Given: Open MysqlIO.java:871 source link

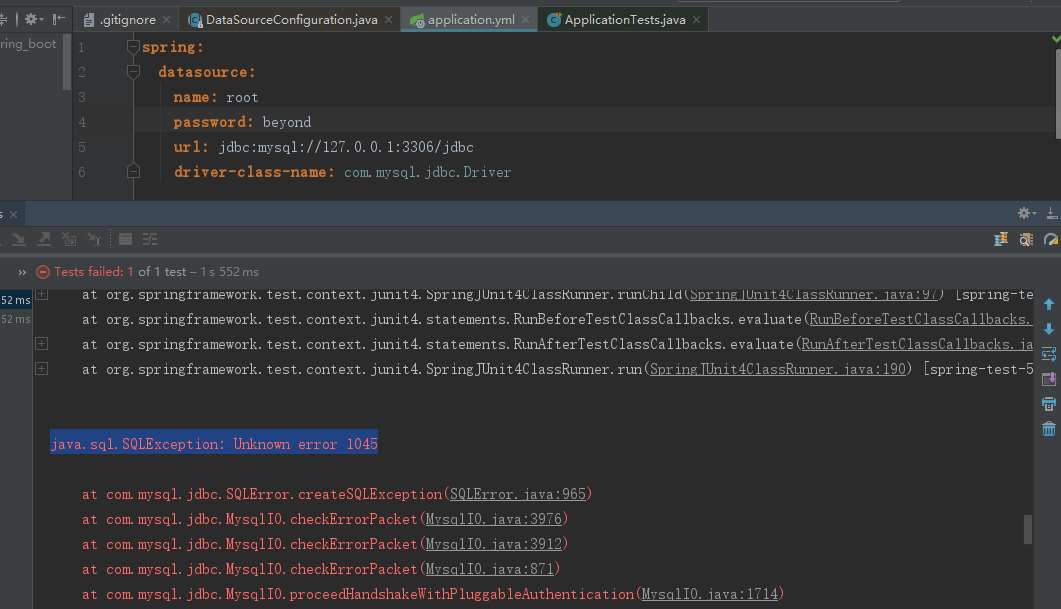Looking at the screenshot, I should [x=489, y=570].
